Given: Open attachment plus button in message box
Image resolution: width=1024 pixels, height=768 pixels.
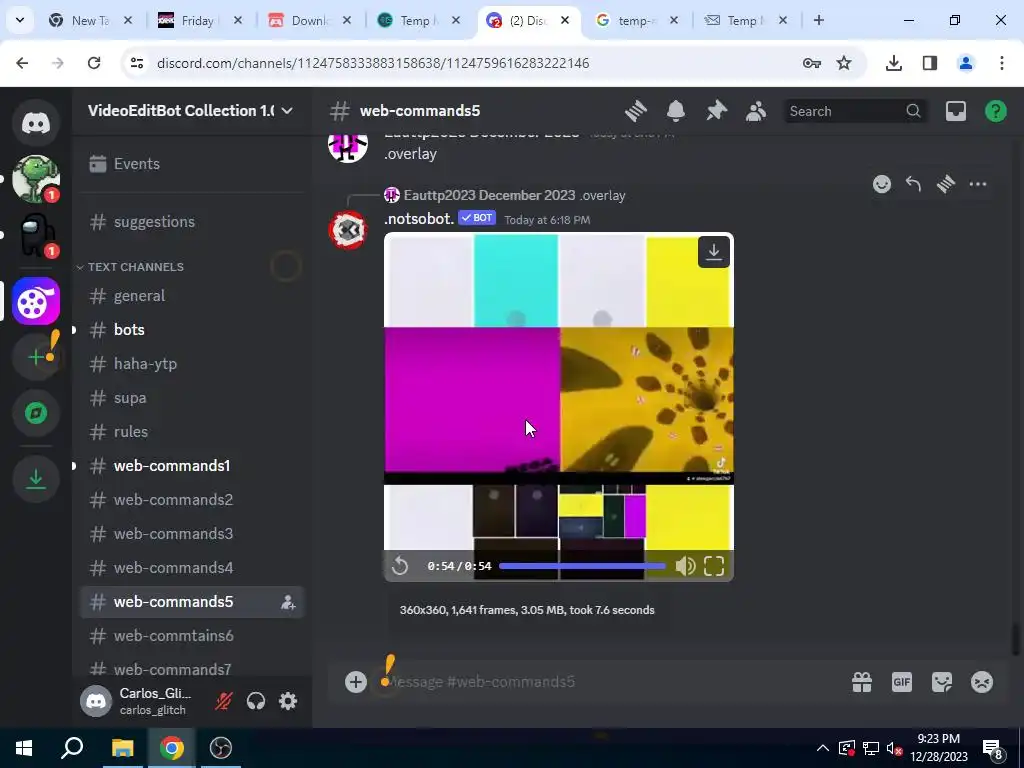Looking at the screenshot, I should coord(356,682).
